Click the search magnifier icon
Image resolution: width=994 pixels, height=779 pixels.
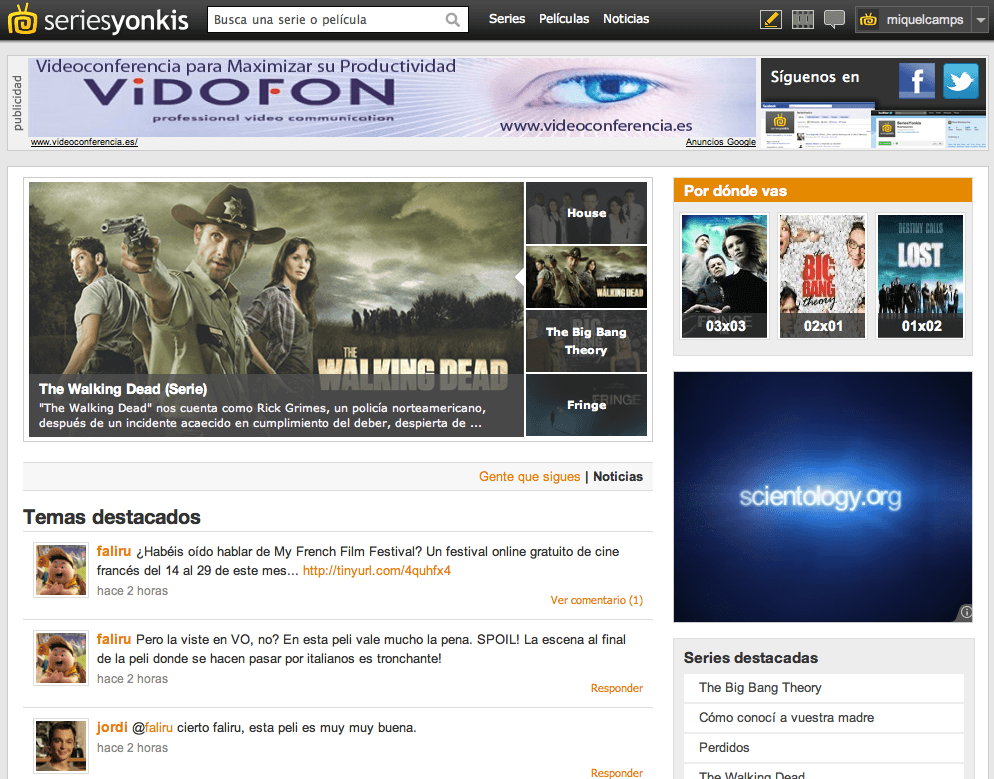453,20
